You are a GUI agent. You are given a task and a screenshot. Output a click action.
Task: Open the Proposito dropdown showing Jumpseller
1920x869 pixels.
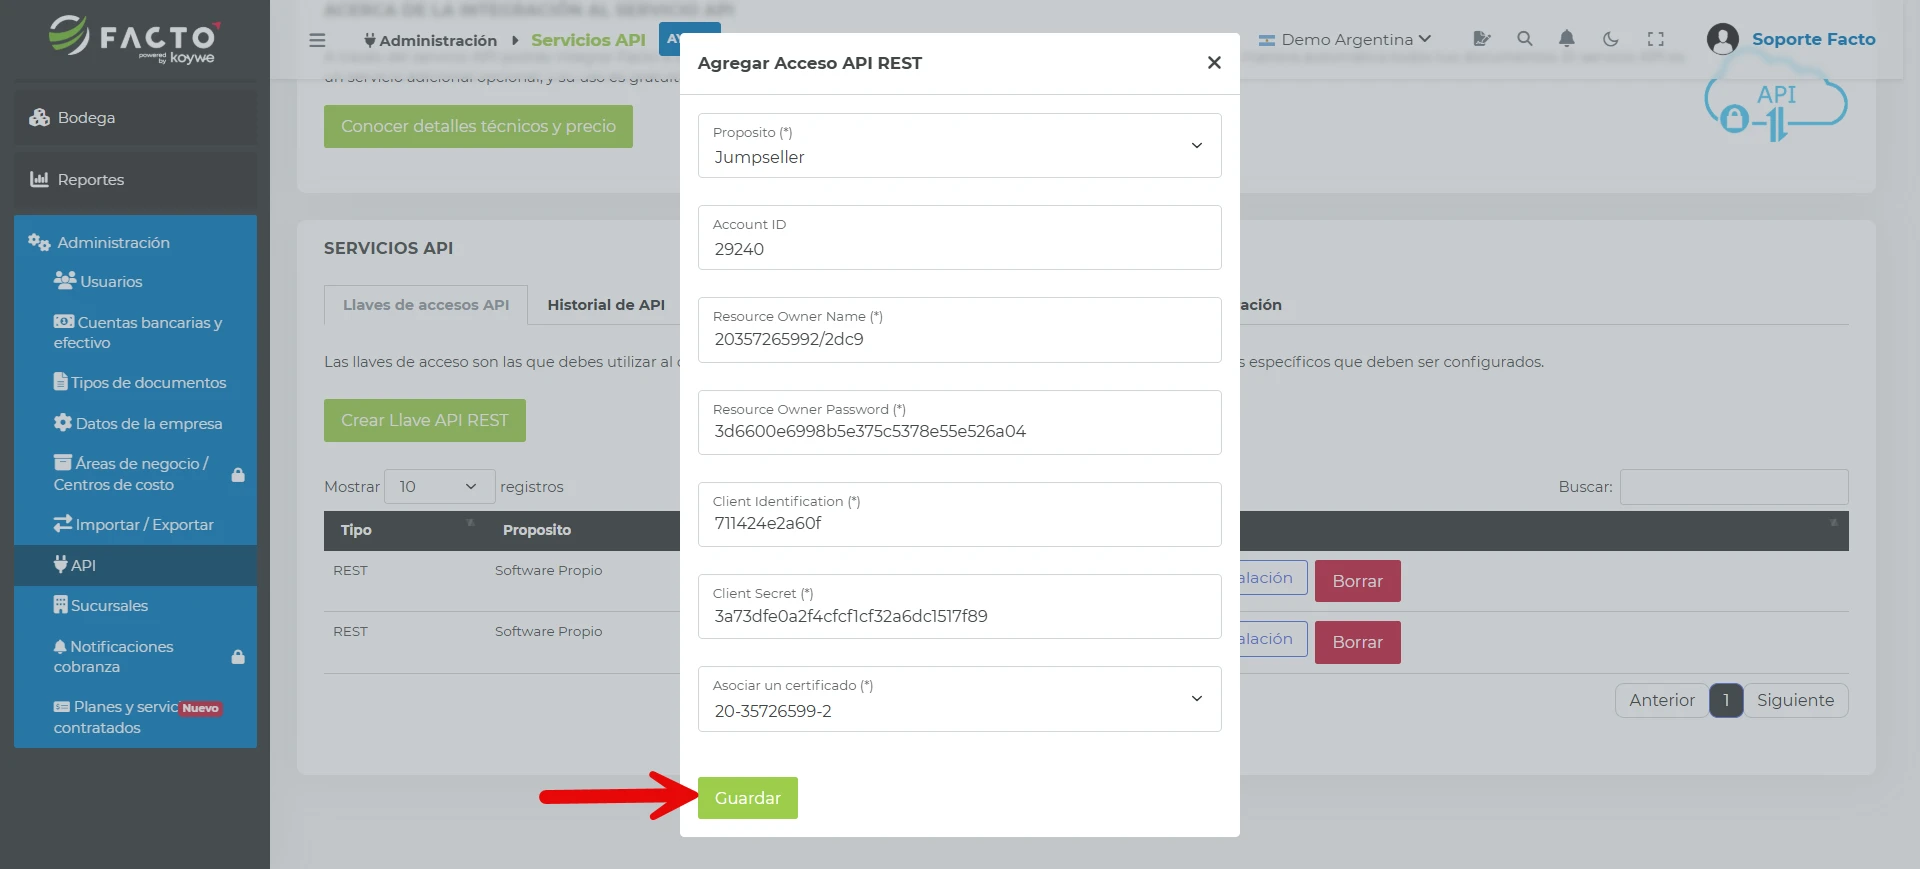coord(959,146)
